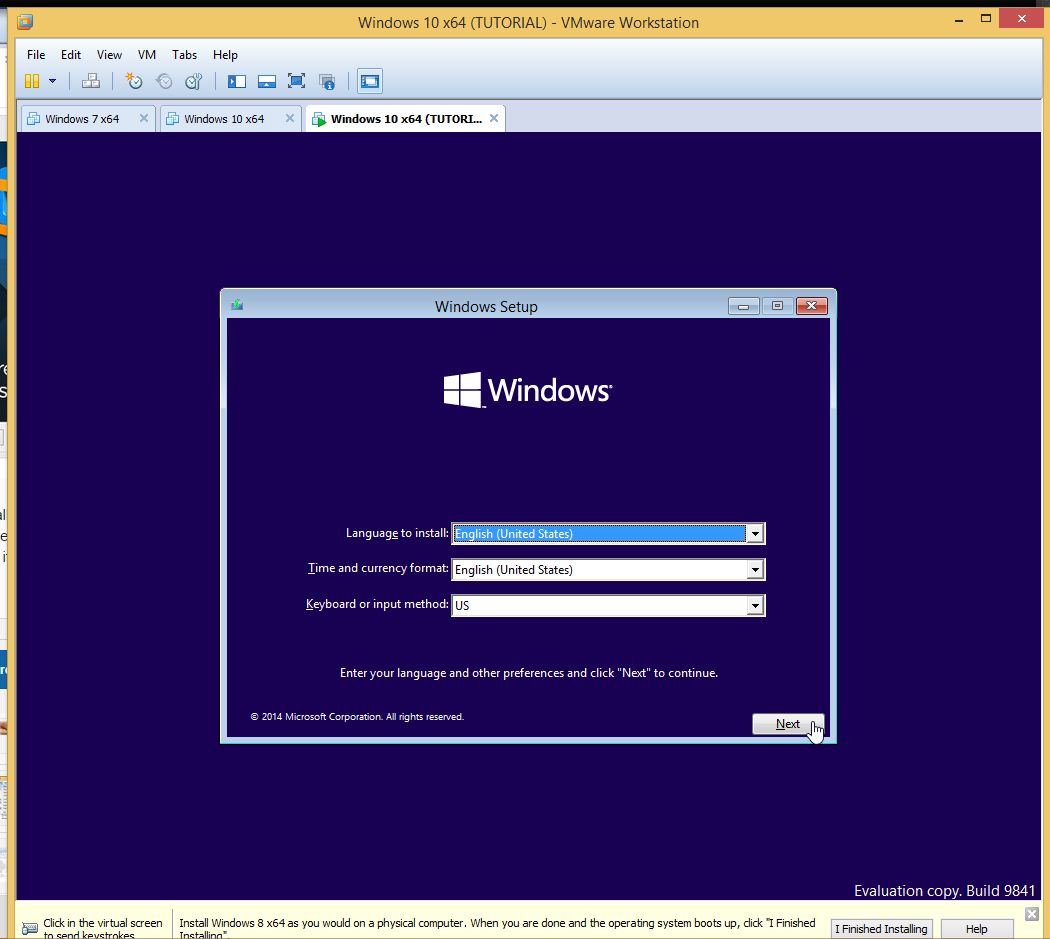Close the Windows 7 x64 tab
1050x939 pixels.
click(143, 119)
